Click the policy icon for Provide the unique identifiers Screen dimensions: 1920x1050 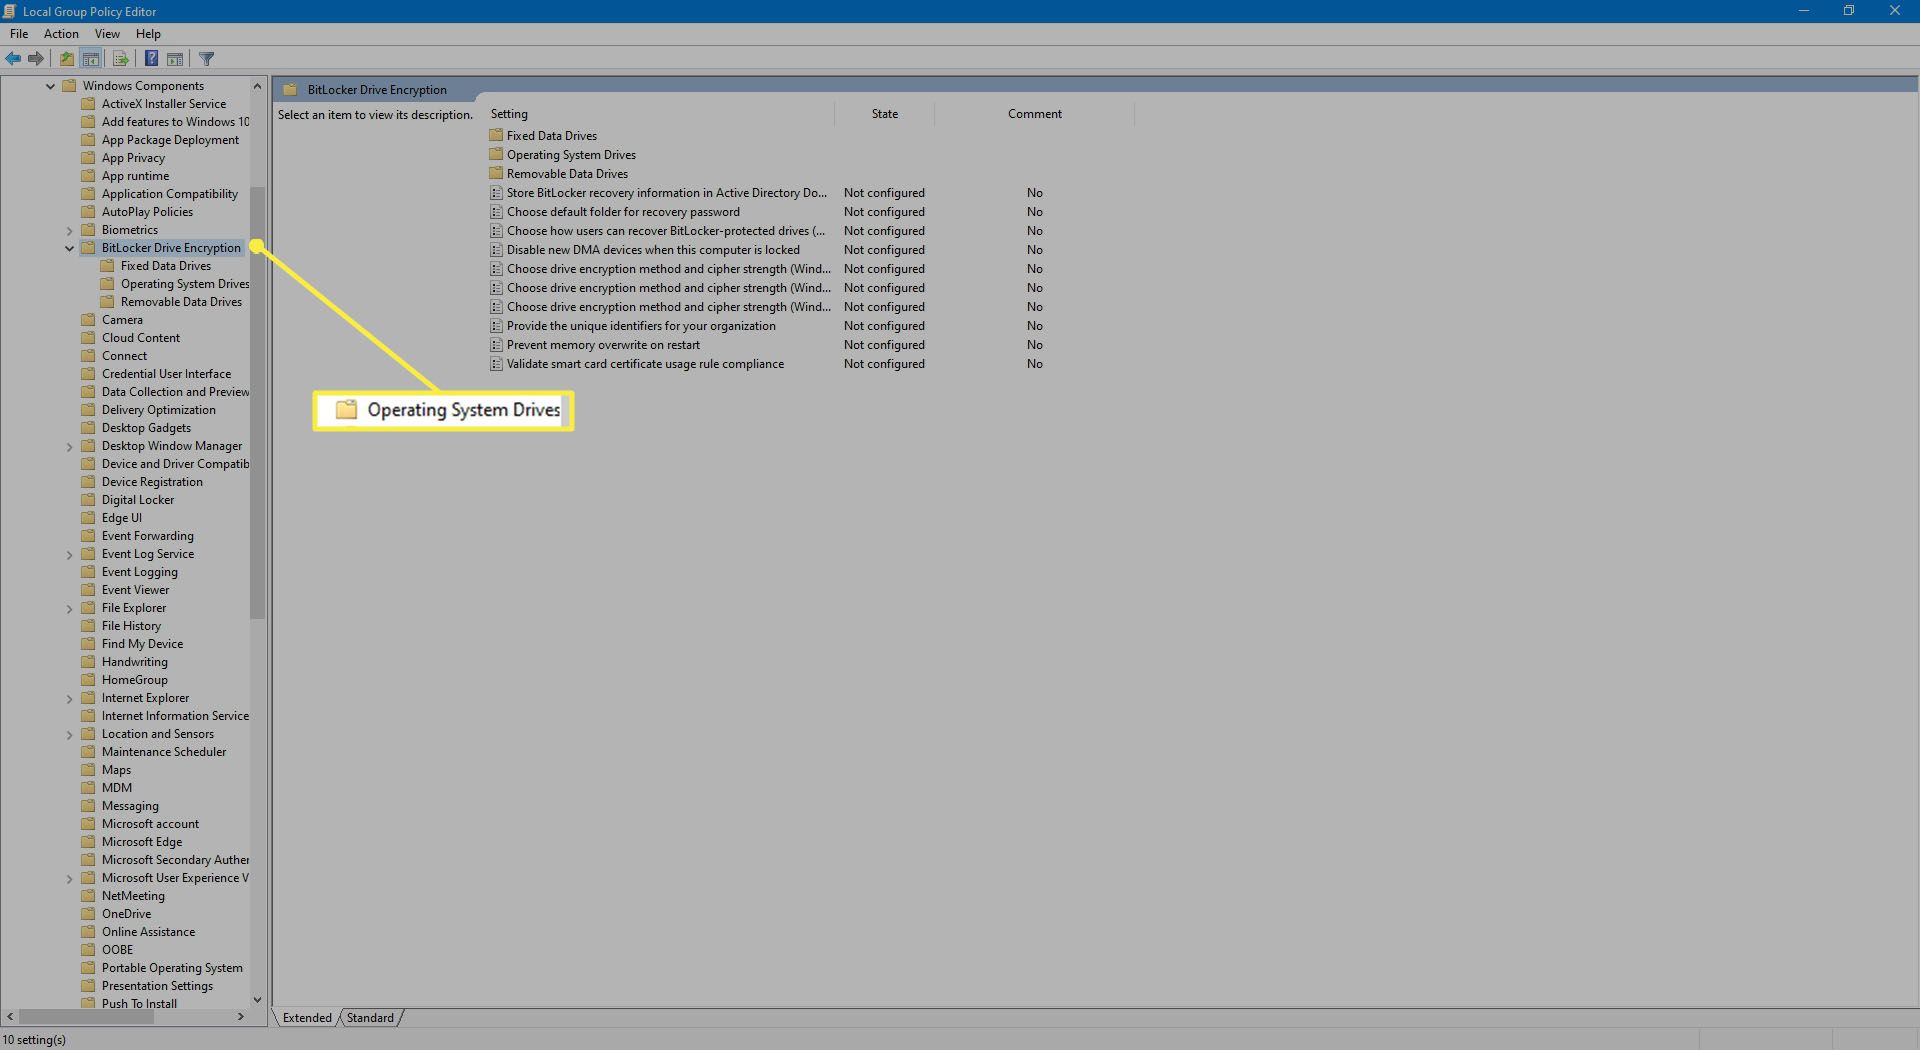(x=496, y=326)
